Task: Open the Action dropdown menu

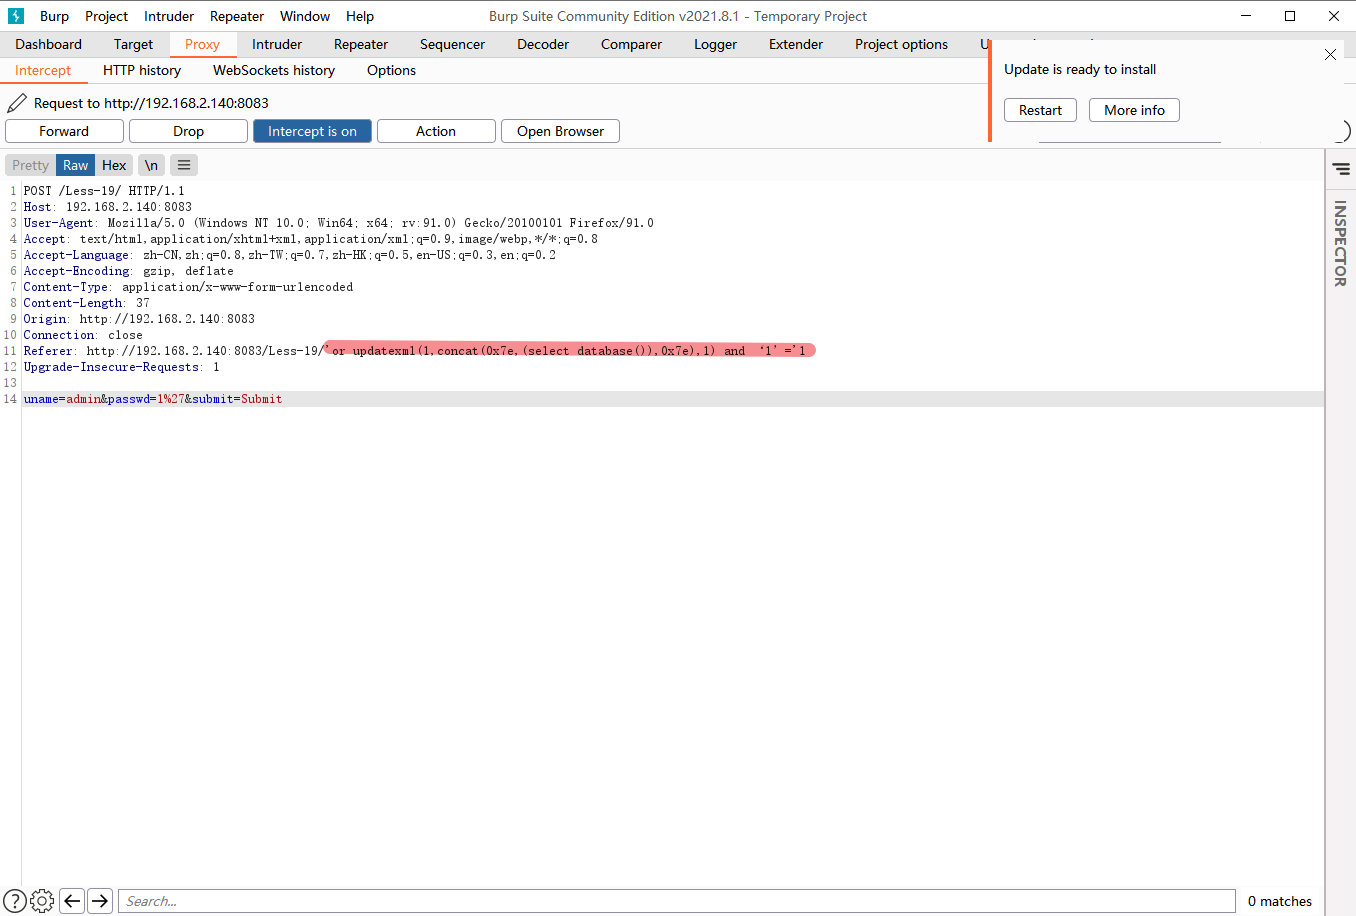Action: [436, 131]
